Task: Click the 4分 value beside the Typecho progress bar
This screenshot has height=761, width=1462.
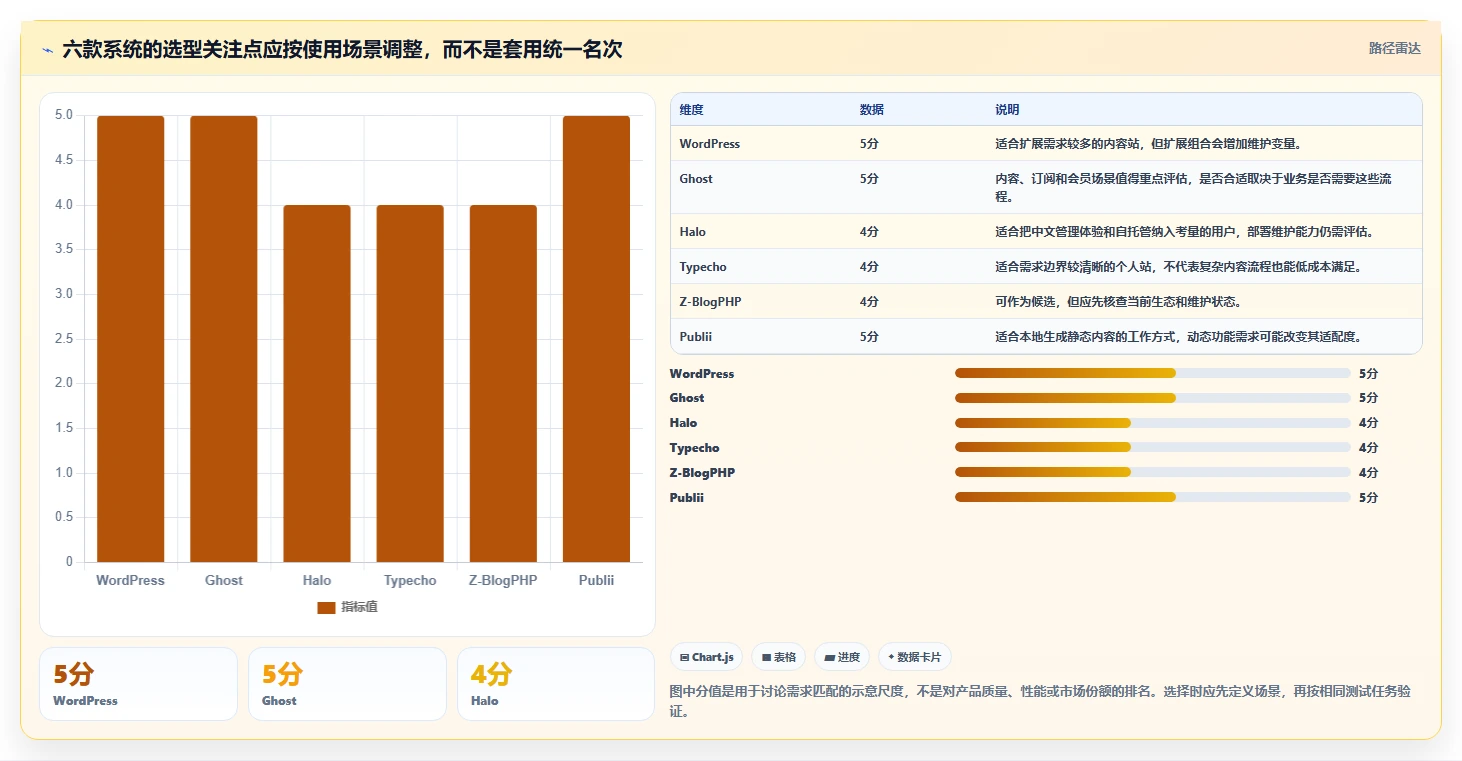Action: (1368, 448)
